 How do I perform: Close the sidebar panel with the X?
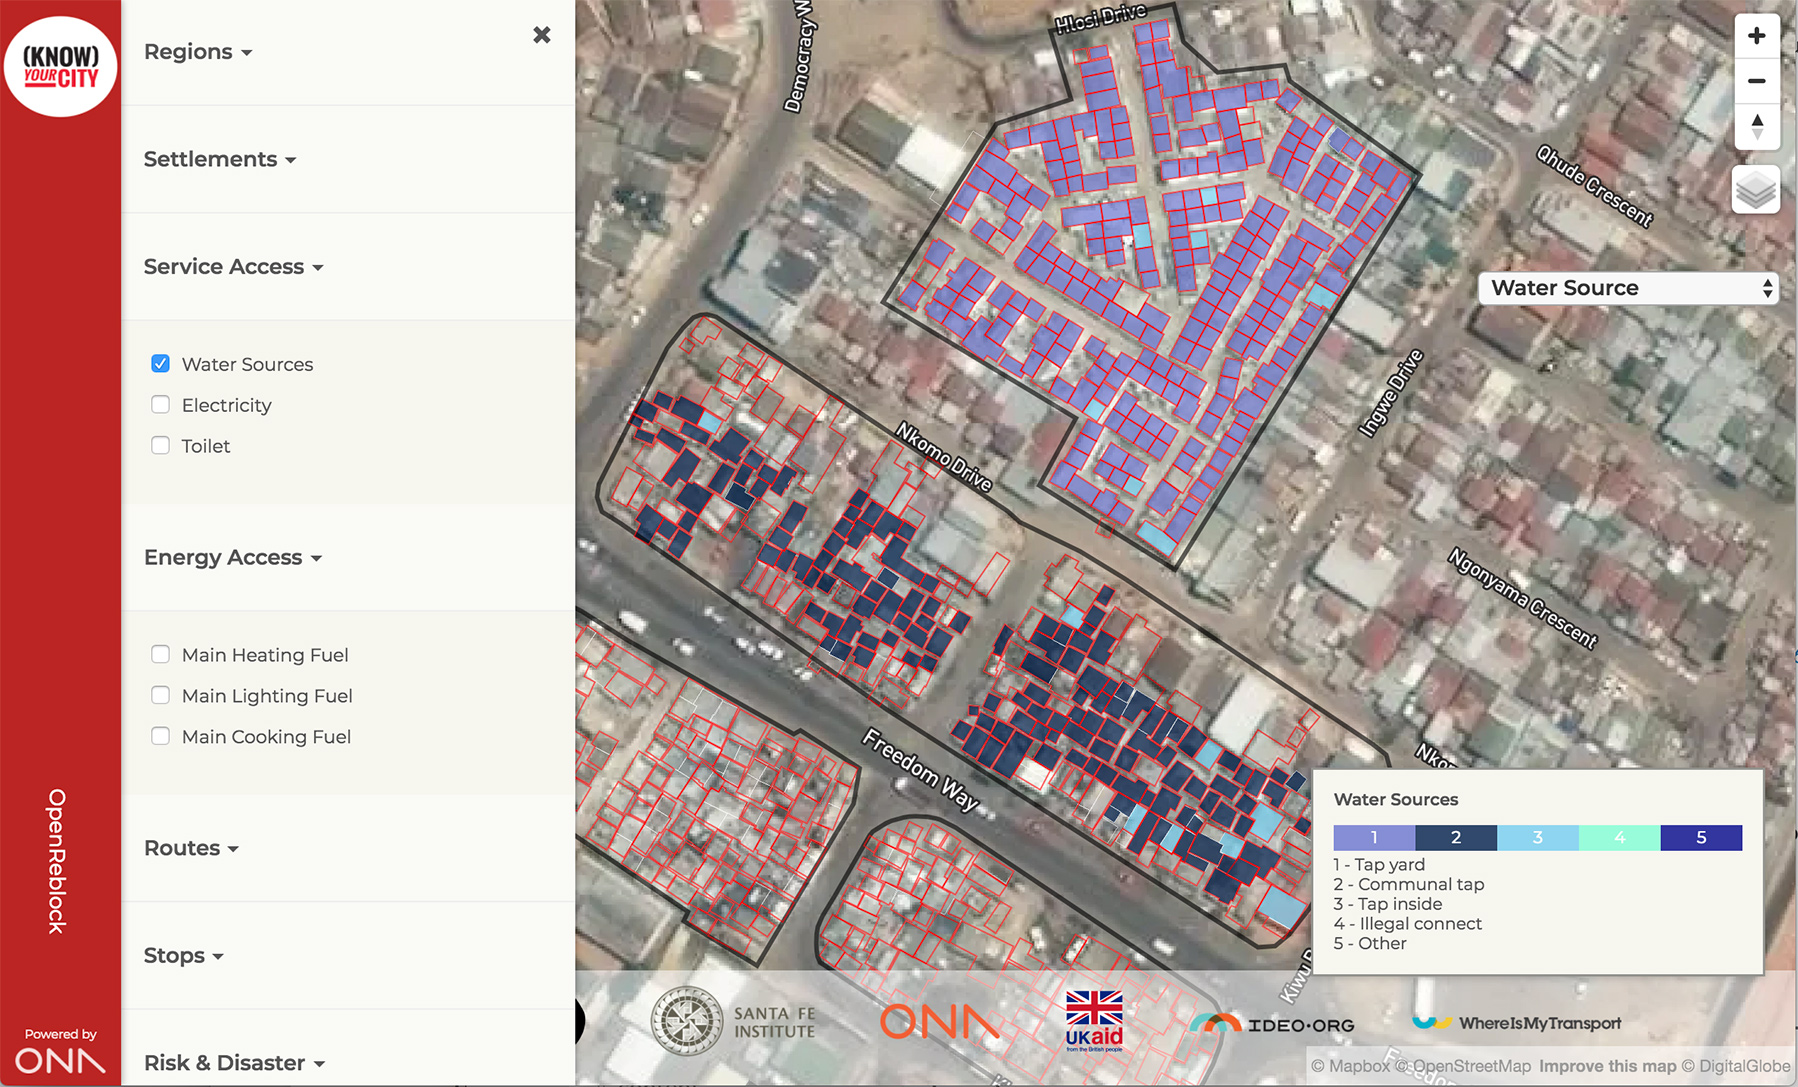pos(542,35)
